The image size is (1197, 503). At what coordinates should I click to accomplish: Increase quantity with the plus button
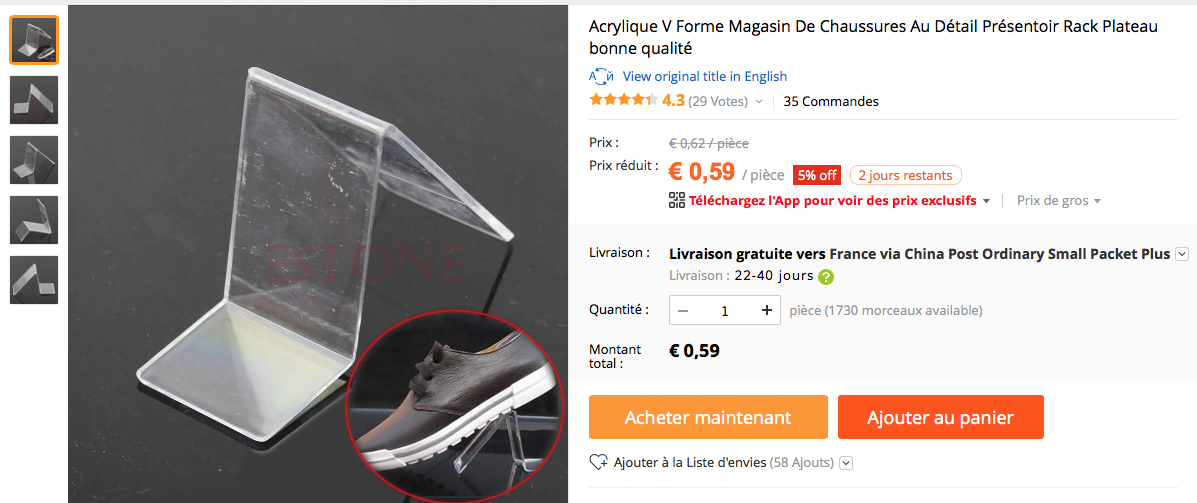click(x=766, y=311)
